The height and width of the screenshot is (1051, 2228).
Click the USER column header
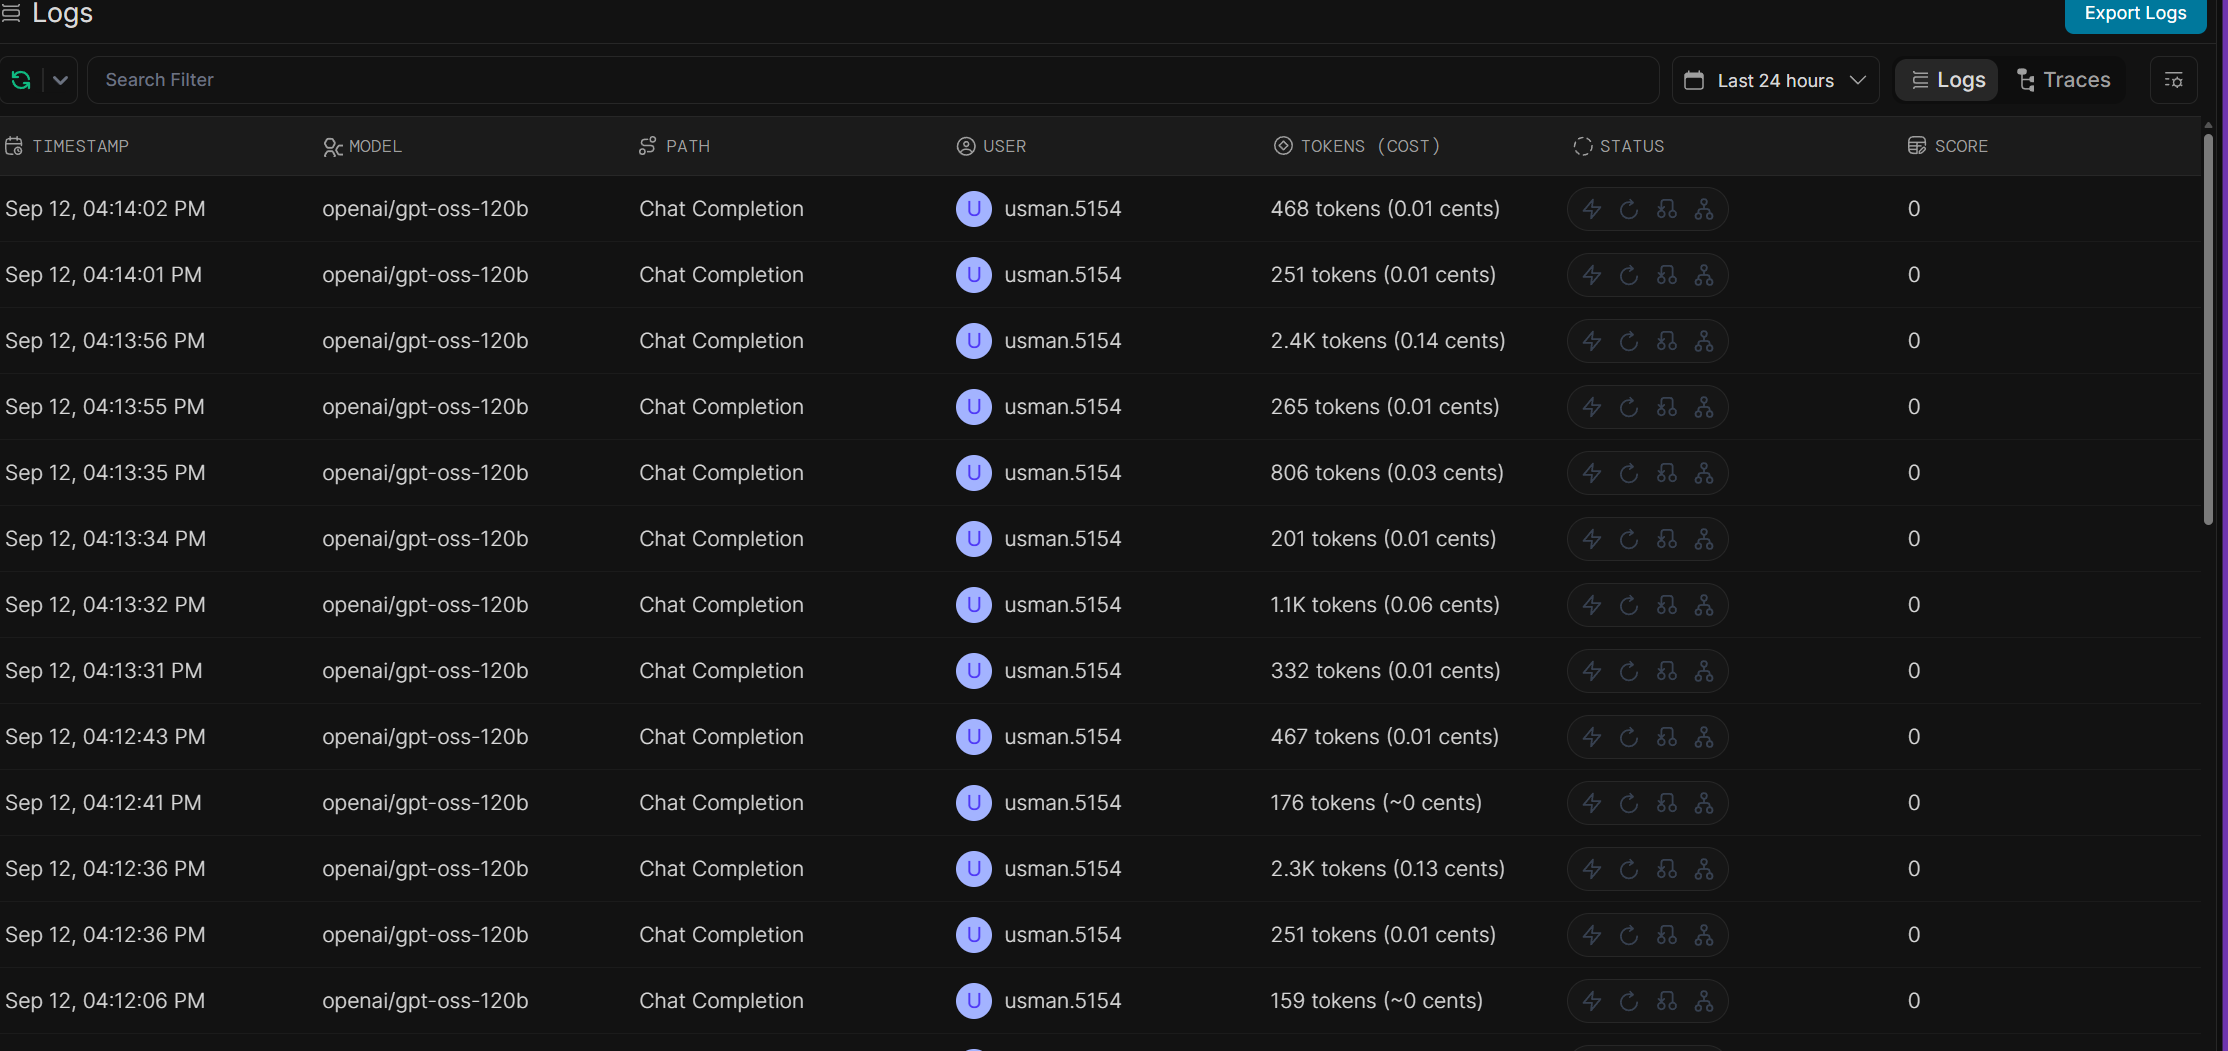click(992, 146)
